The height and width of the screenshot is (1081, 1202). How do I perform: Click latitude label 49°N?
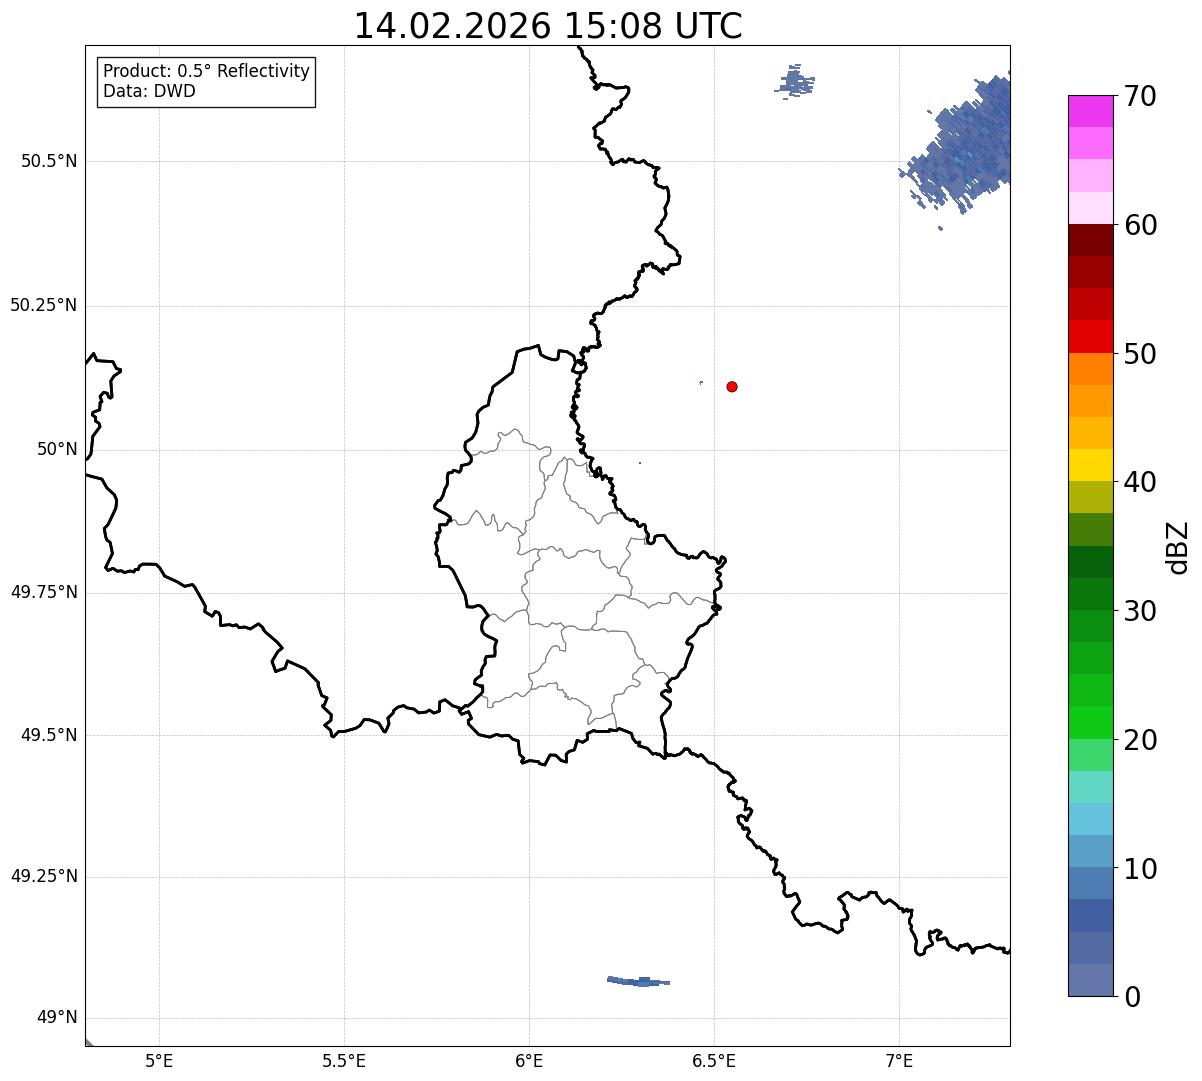tap(57, 1018)
